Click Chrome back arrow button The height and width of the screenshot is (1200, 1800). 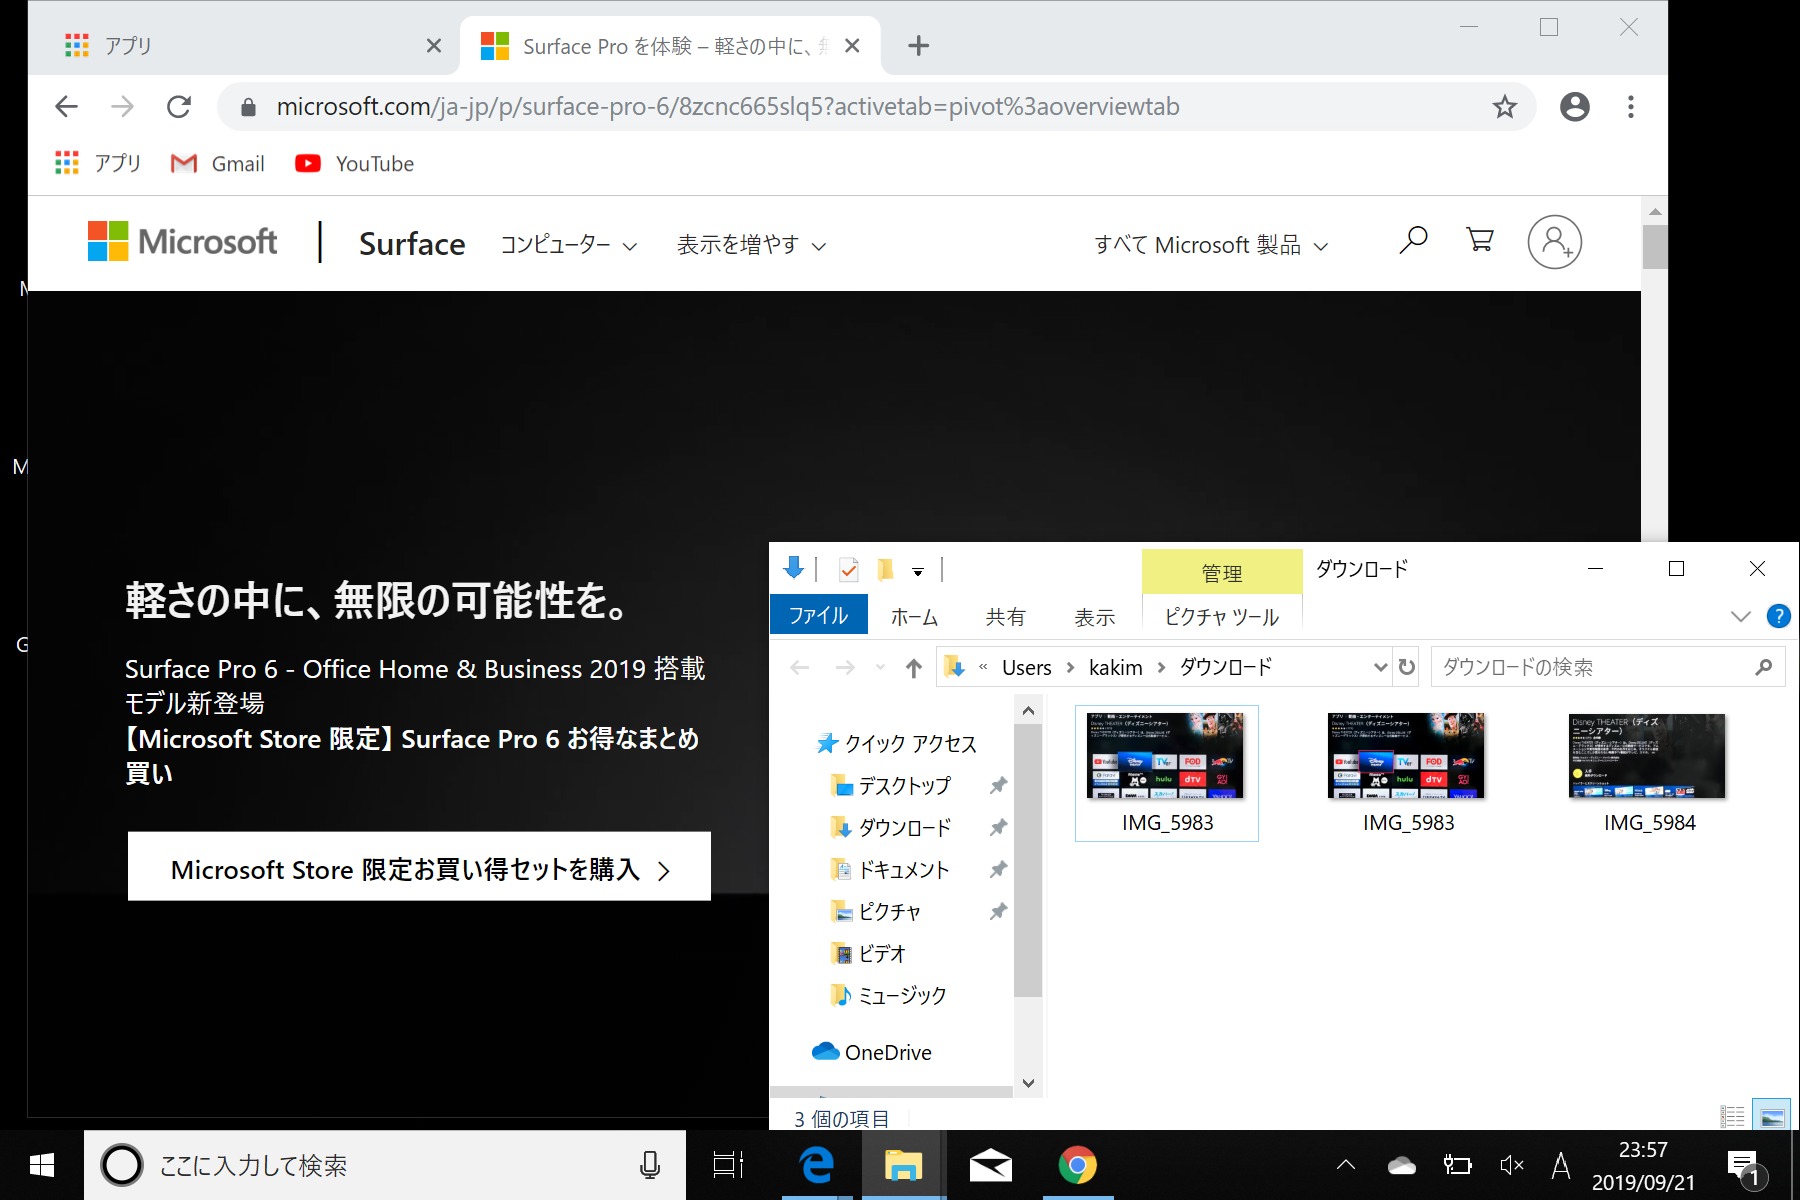click(x=66, y=107)
